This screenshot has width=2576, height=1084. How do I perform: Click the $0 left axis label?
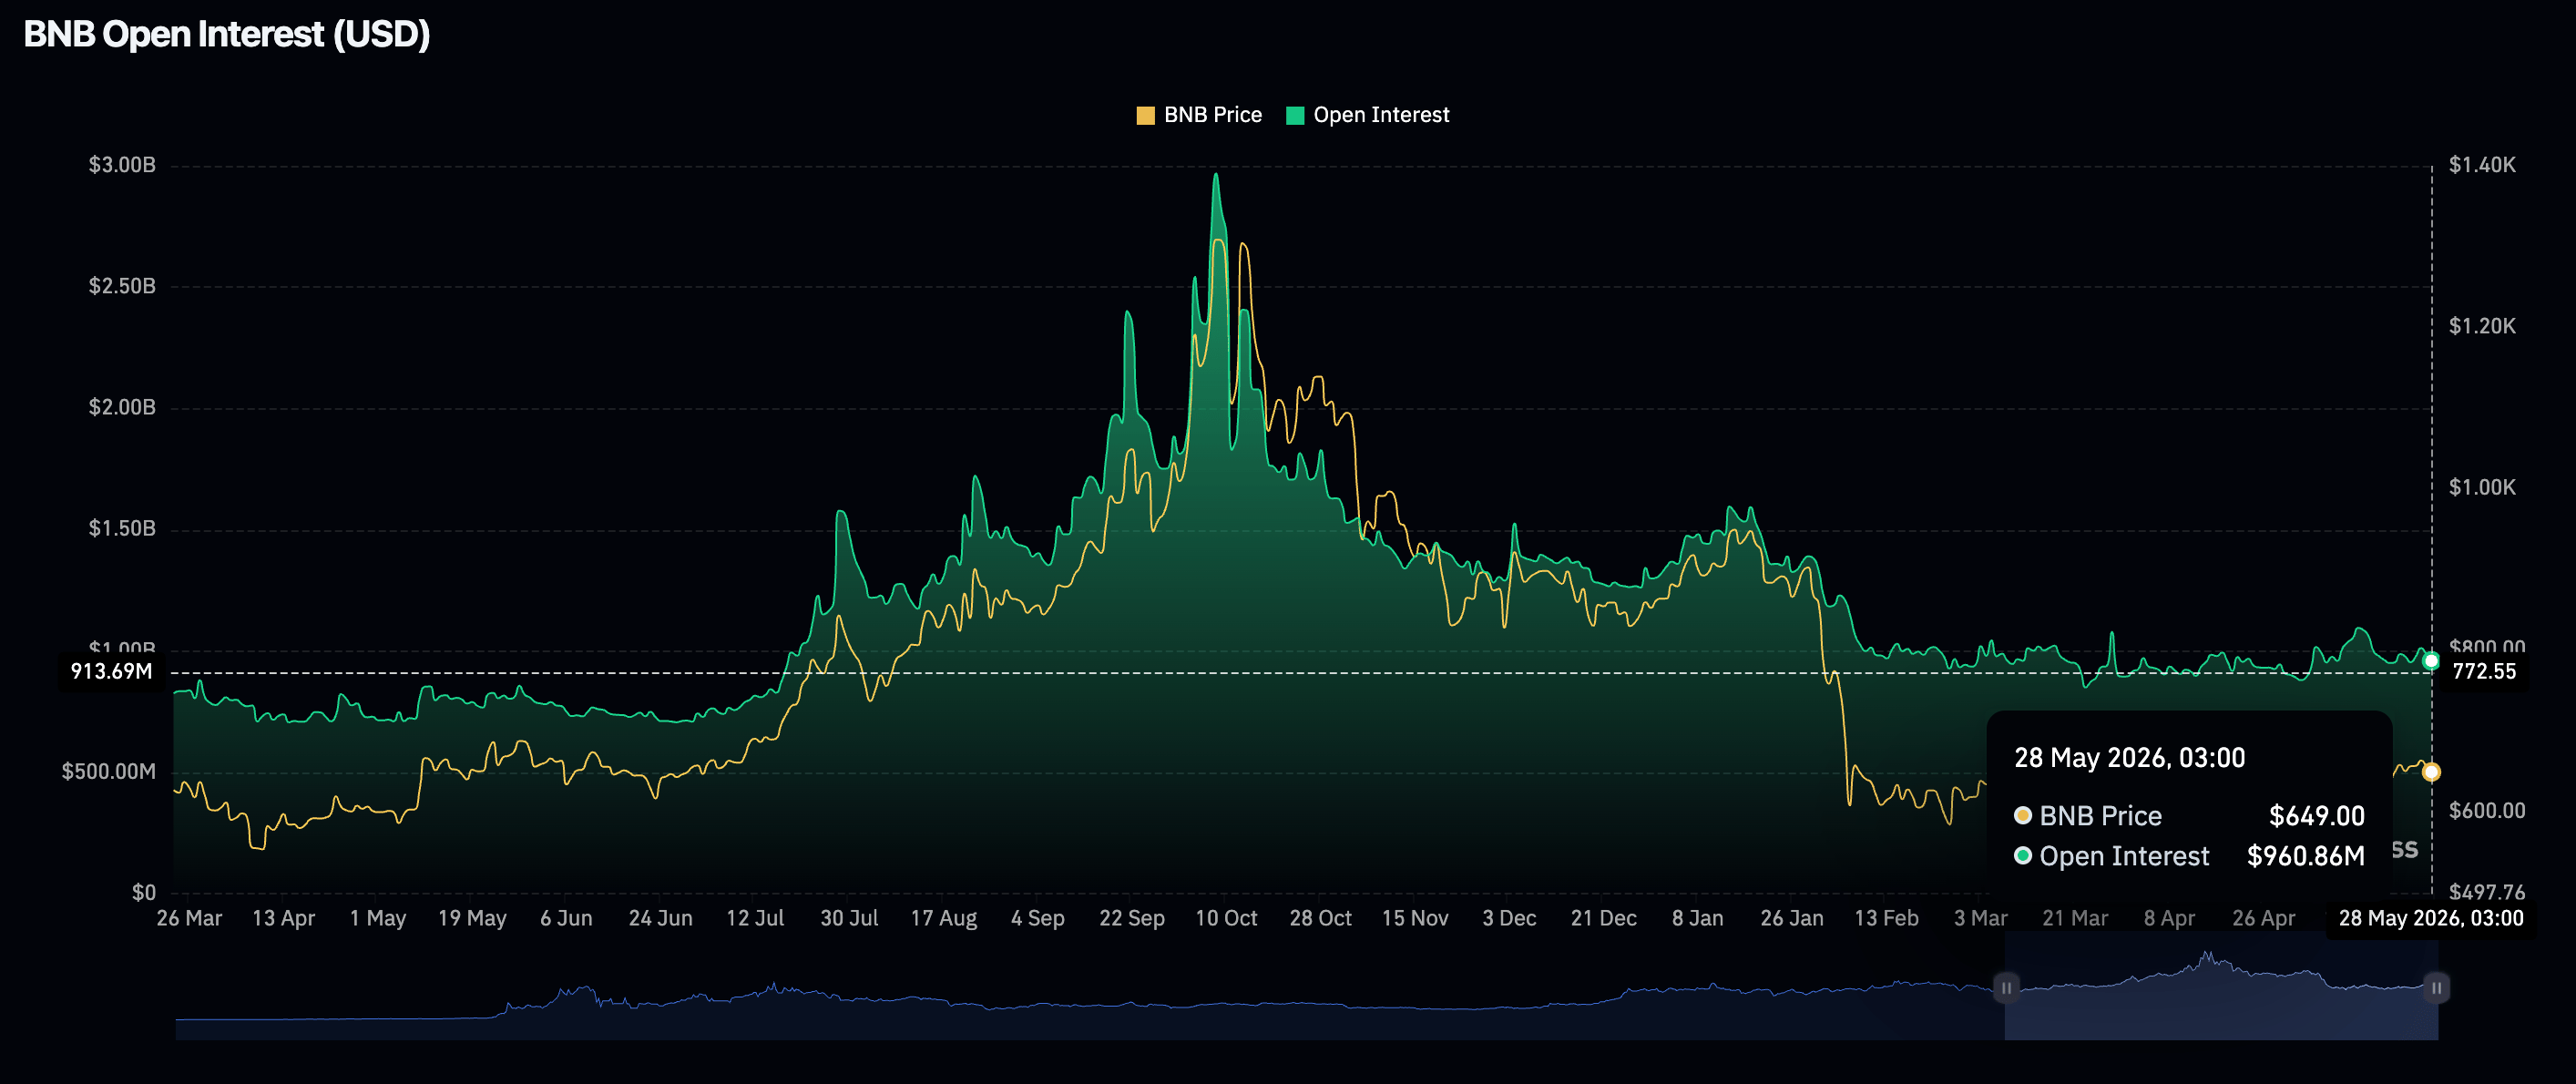pyautogui.click(x=144, y=892)
